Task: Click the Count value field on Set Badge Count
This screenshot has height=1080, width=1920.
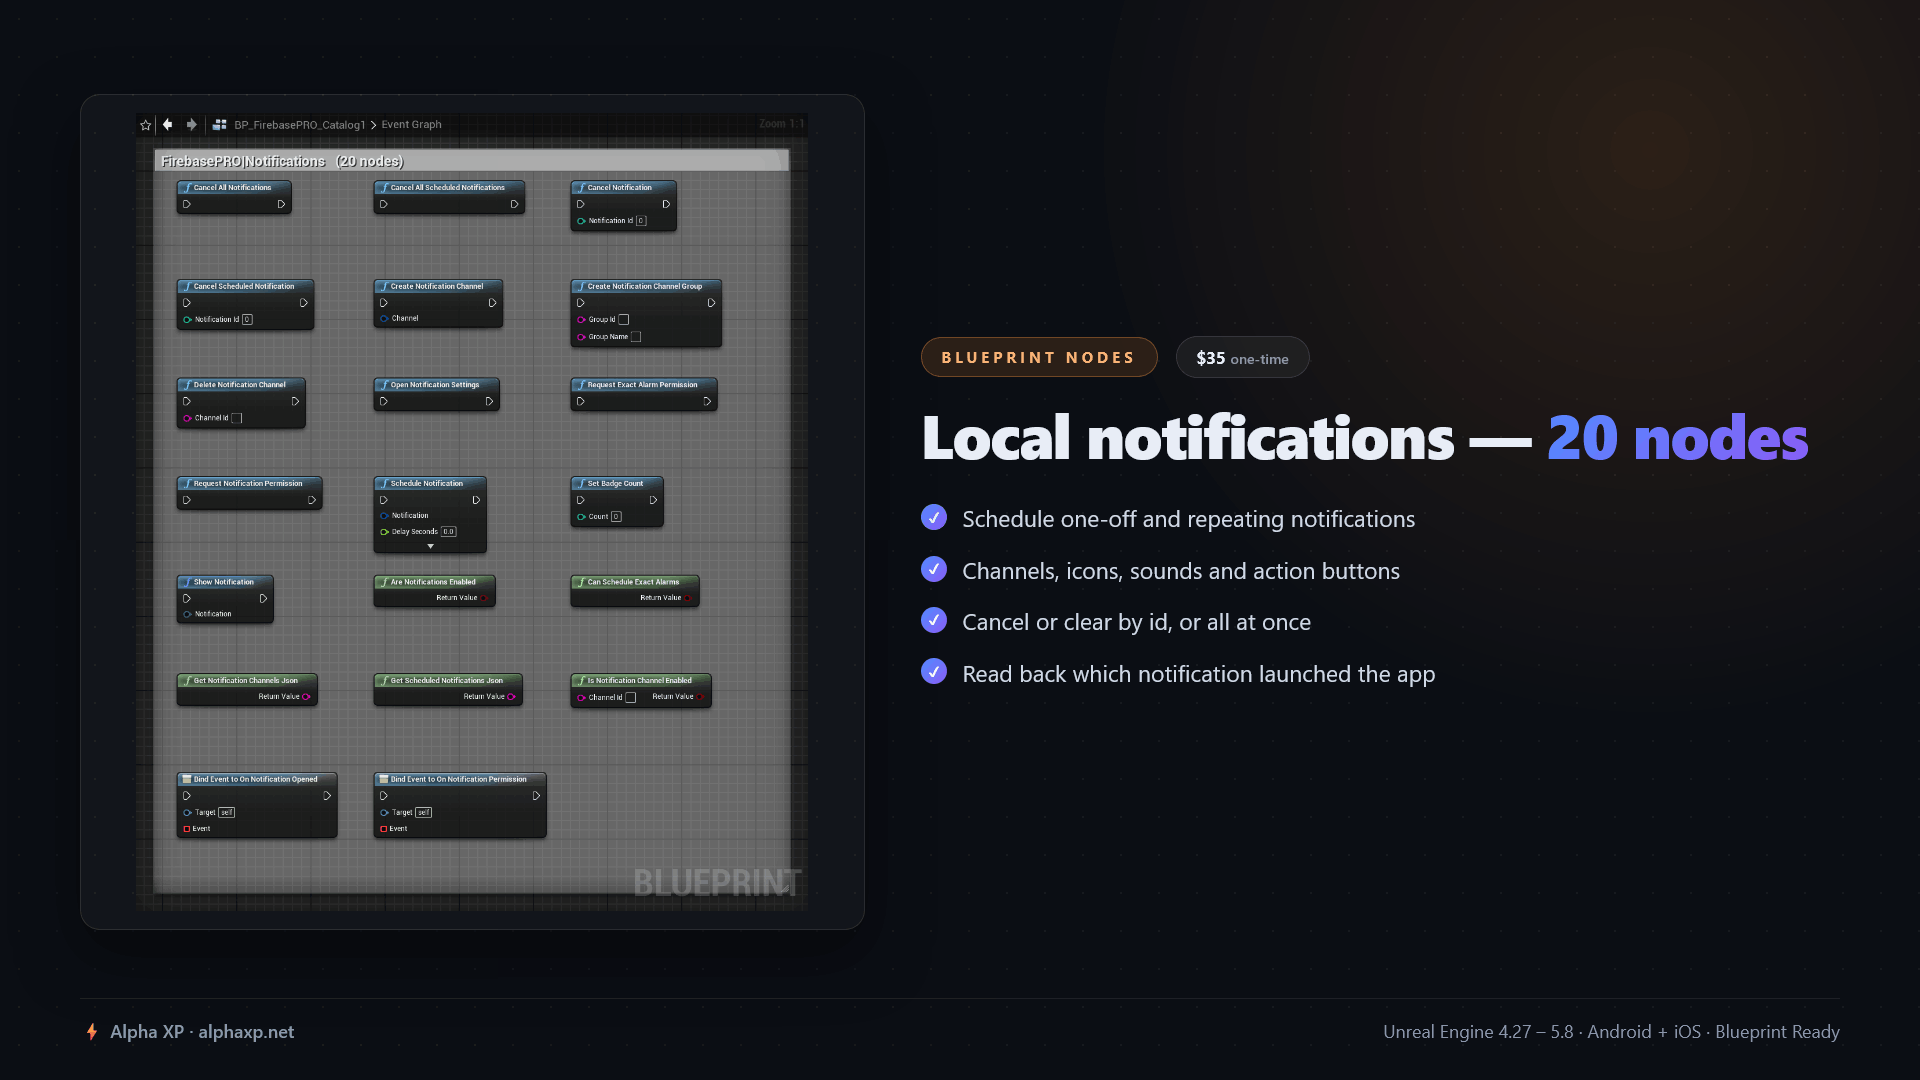Action: [x=616, y=517]
